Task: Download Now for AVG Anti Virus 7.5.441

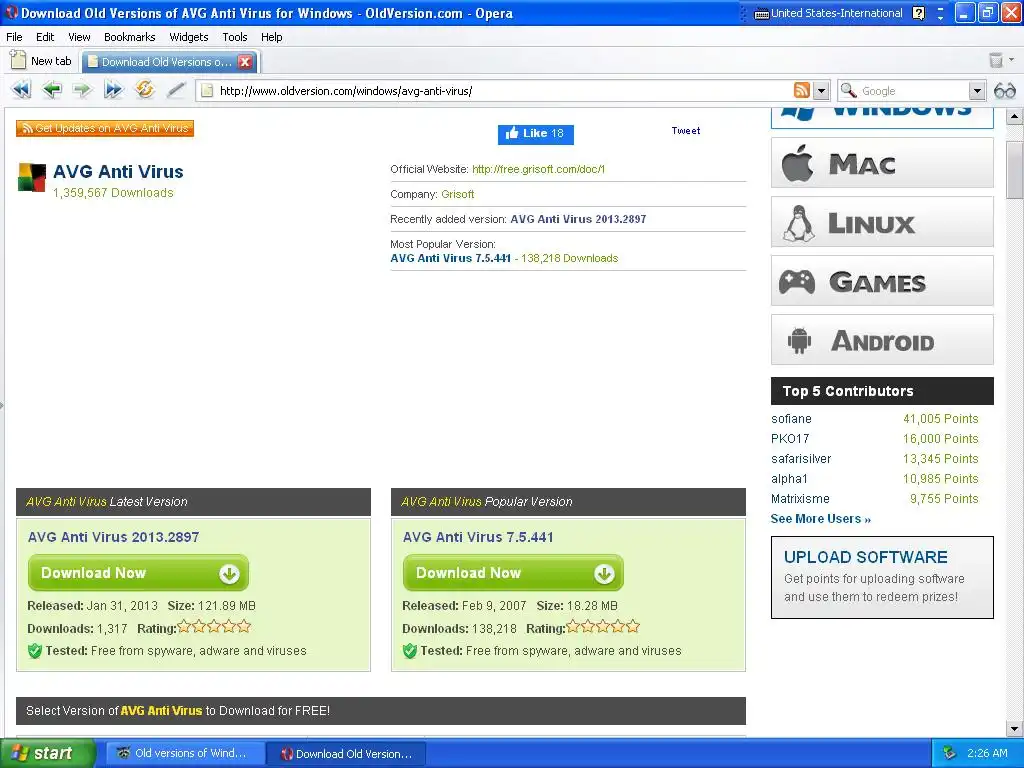Action: (513, 573)
